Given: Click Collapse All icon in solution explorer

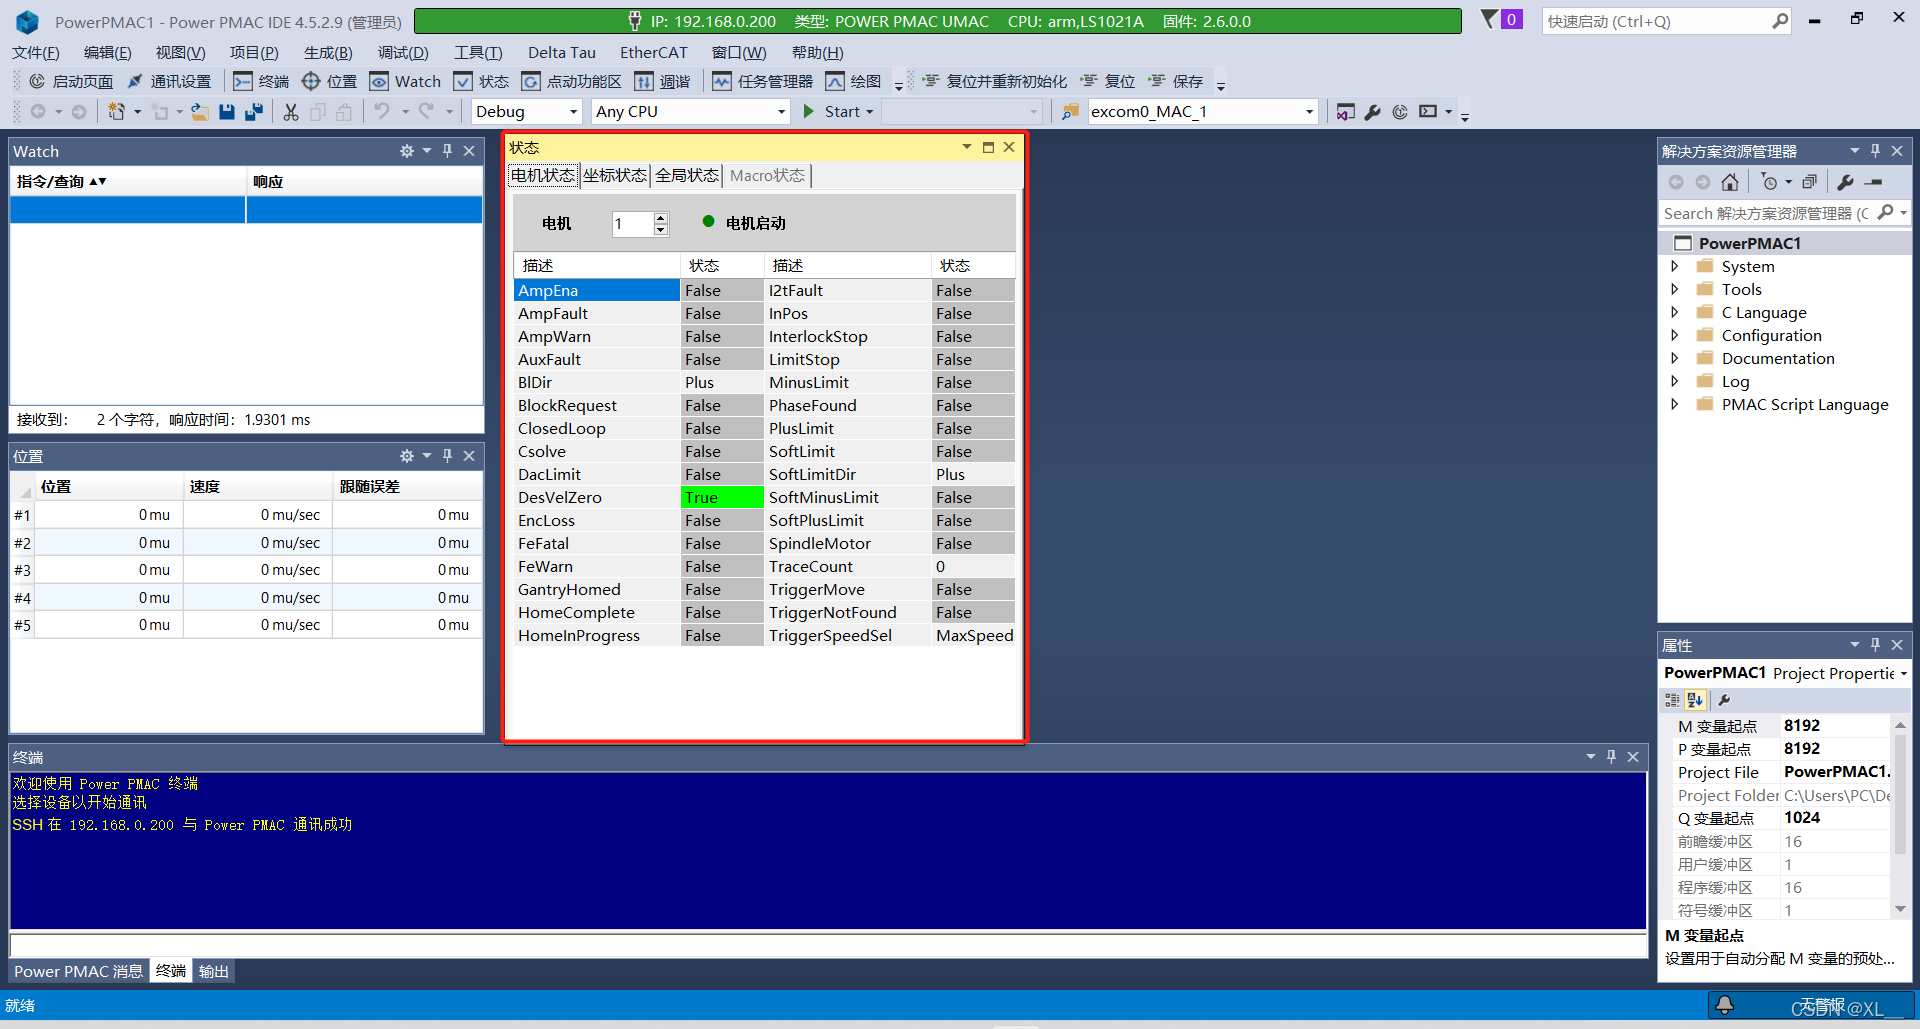Looking at the screenshot, I should coord(1809,182).
